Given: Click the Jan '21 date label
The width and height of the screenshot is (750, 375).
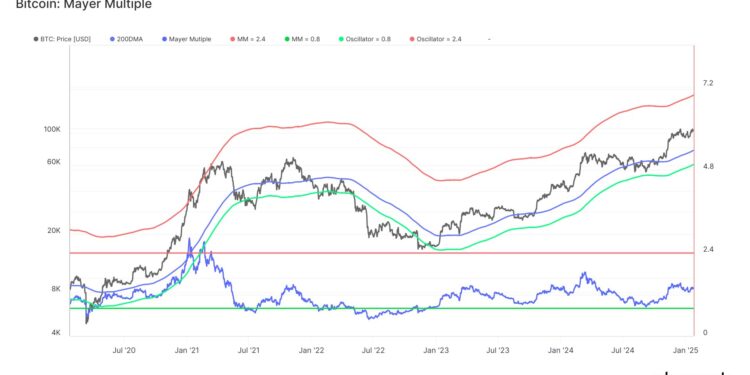Looking at the screenshot, I should pos(187,350).
